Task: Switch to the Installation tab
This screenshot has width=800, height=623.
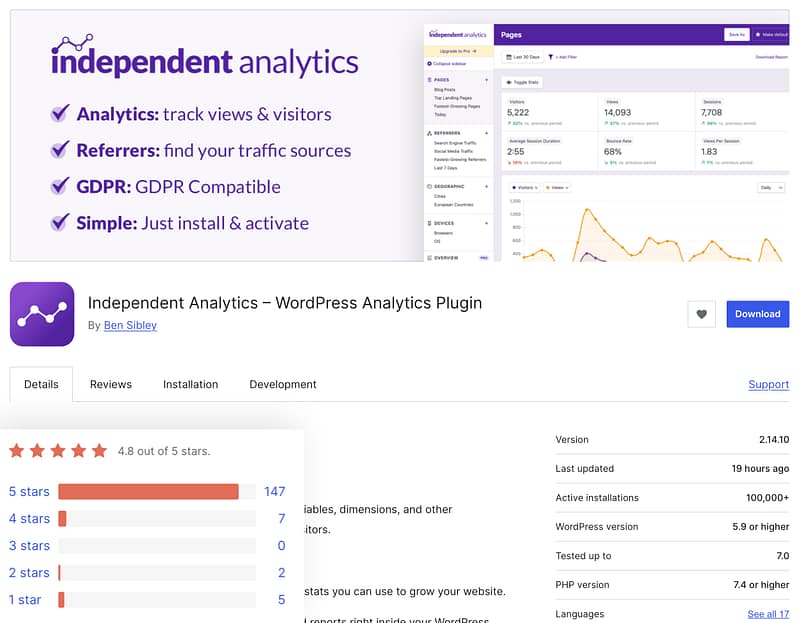Action: click(190, 384)
